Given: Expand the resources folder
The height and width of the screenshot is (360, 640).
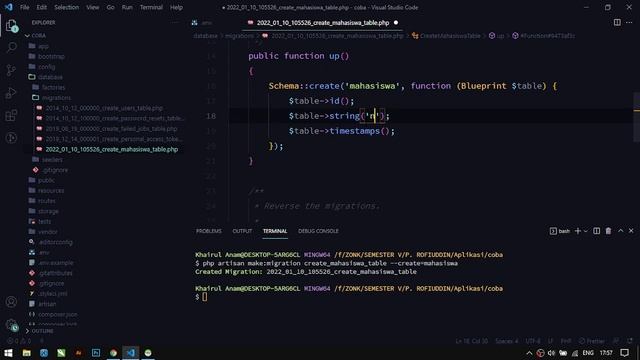Looking at the screenshot, I should (x=51, y=190).
